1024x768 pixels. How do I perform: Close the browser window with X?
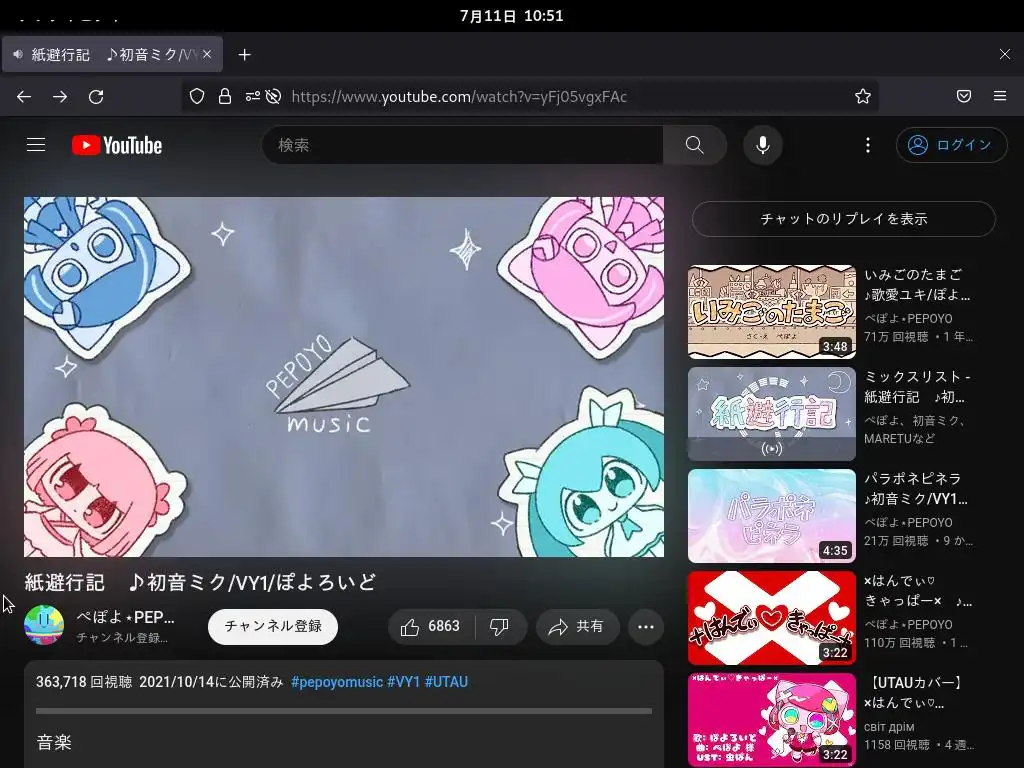tap(1004, 55)
